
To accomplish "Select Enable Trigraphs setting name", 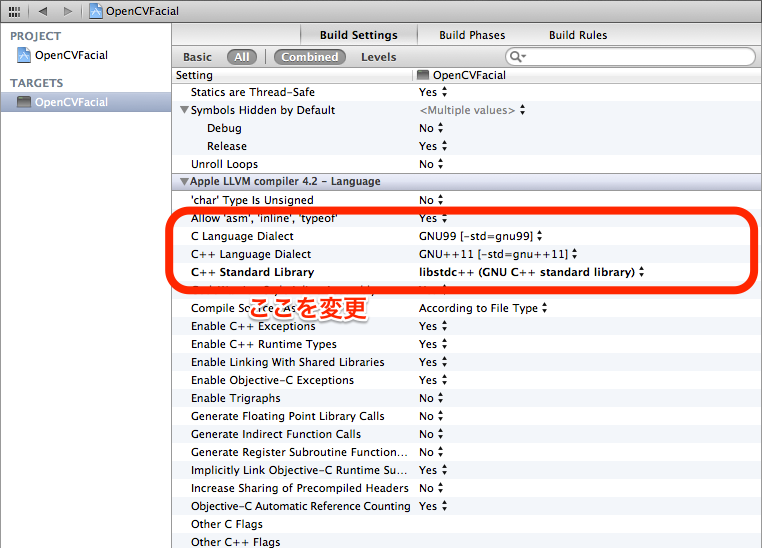I will click(236, 398).
